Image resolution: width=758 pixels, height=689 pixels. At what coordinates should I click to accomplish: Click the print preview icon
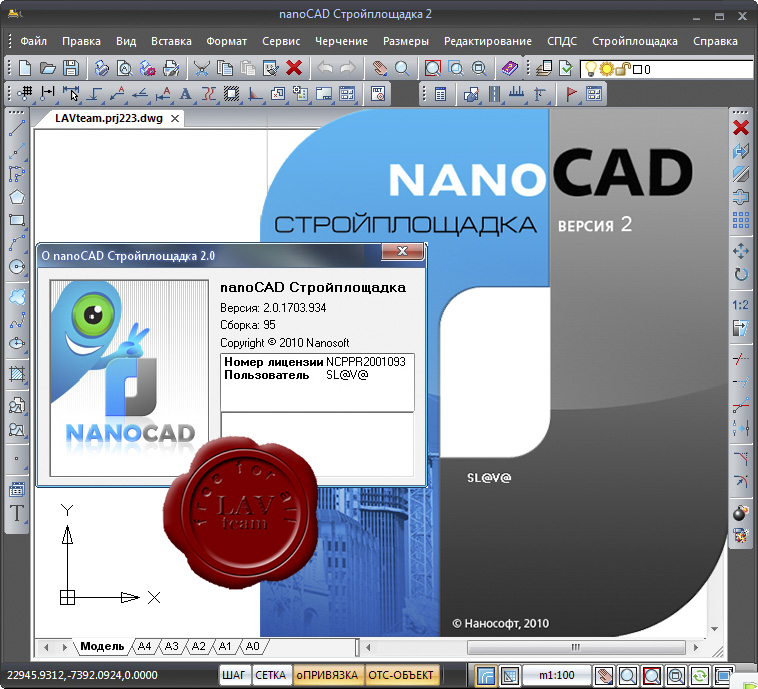point(125,68)
